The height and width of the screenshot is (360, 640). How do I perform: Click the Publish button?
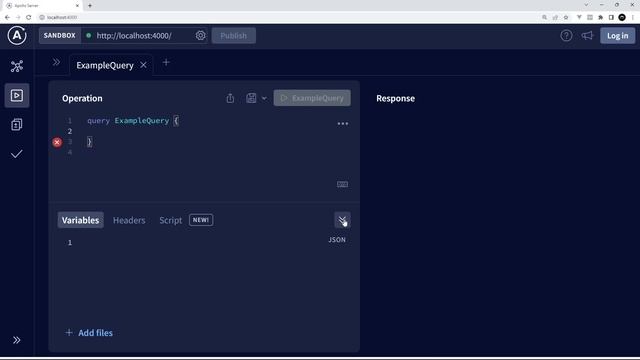tap(233, 36)
